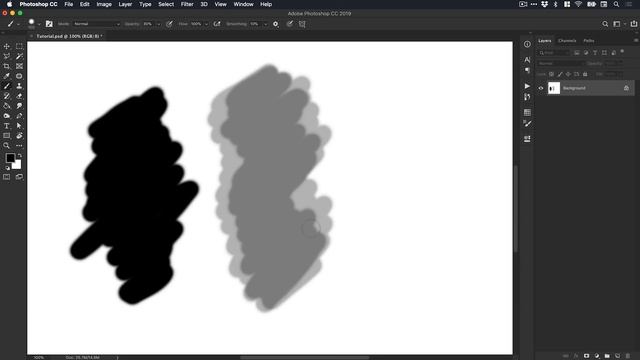Select the Crop tool
The image size is (640, 360).
click(7, 66)
